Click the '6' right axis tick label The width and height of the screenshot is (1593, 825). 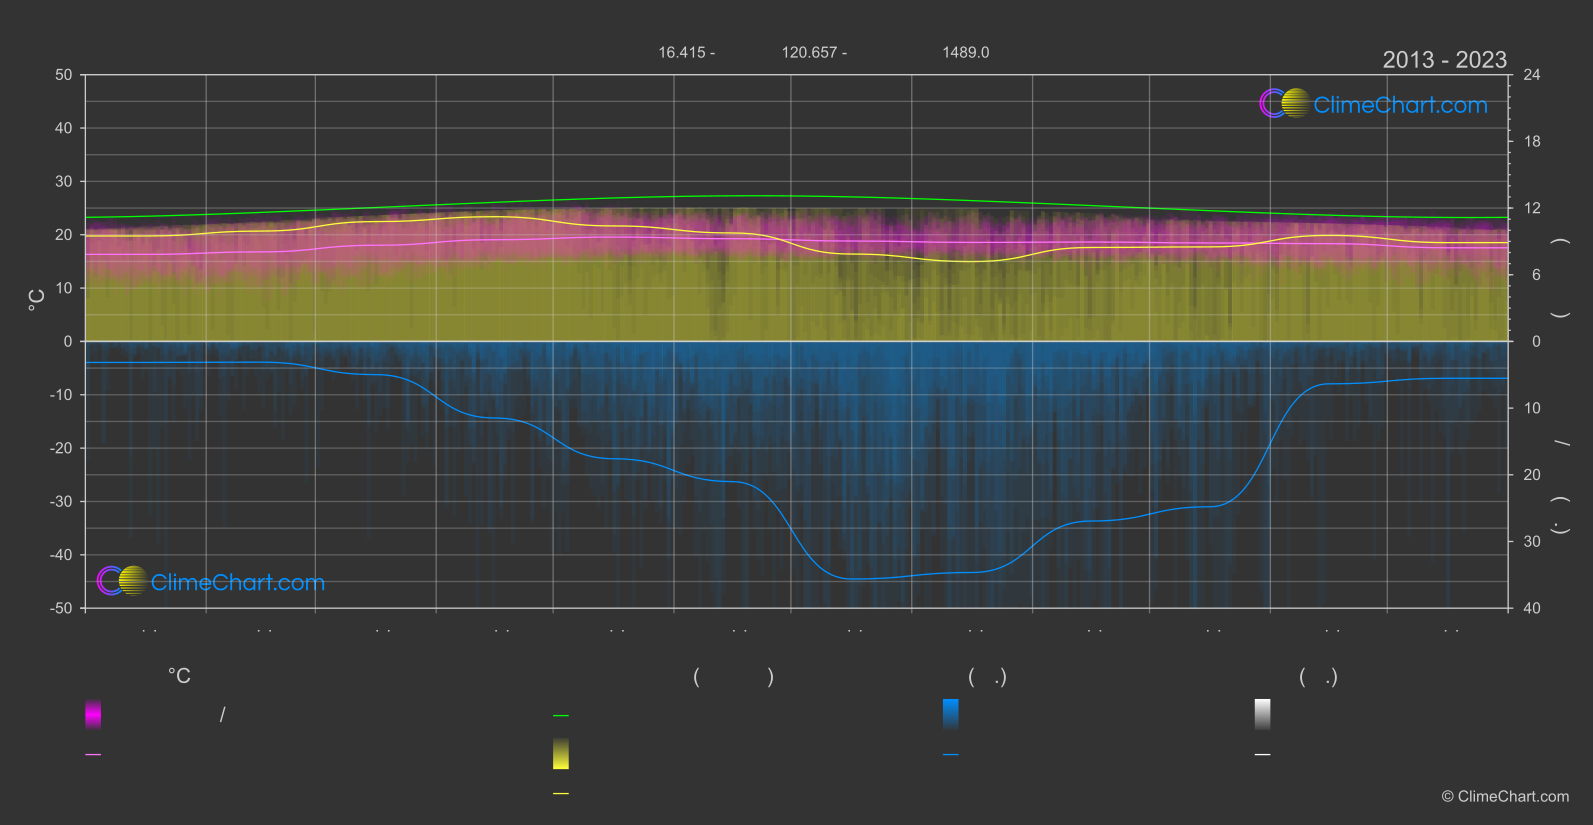point(1536,275)
